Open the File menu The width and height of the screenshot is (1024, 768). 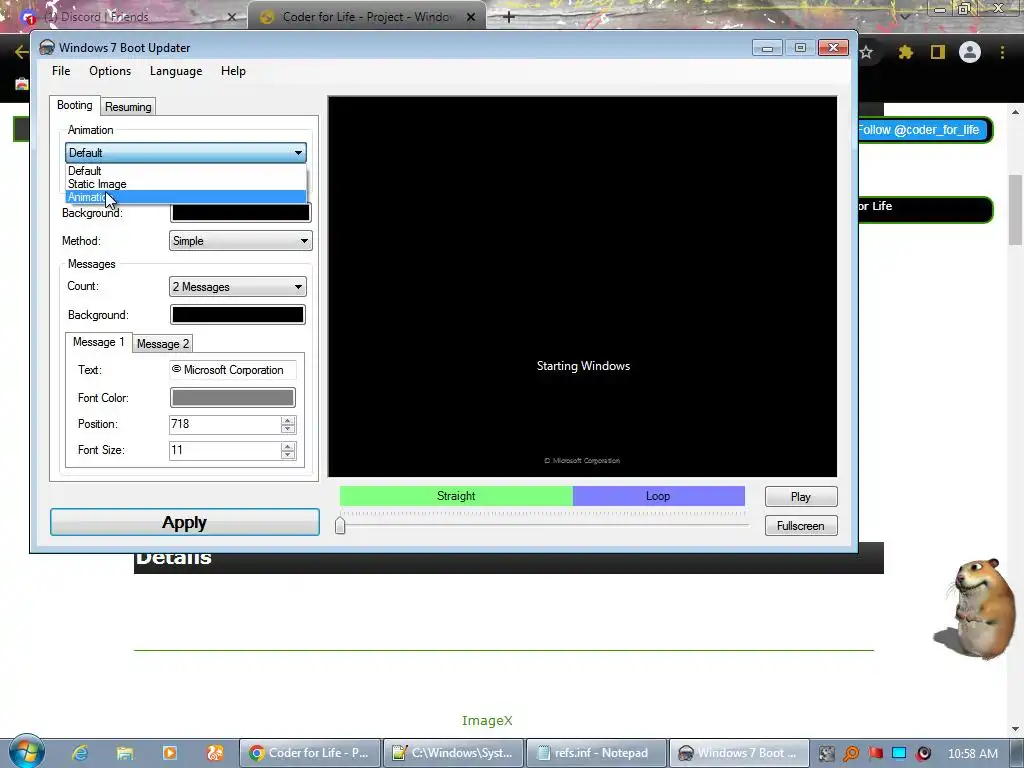click(x=61, y=71)
